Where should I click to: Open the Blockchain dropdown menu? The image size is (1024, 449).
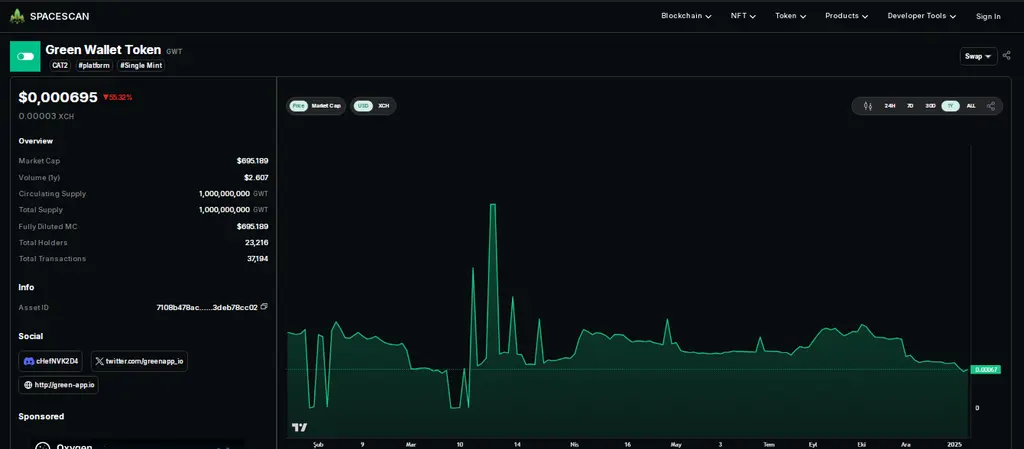click(686, 16)
